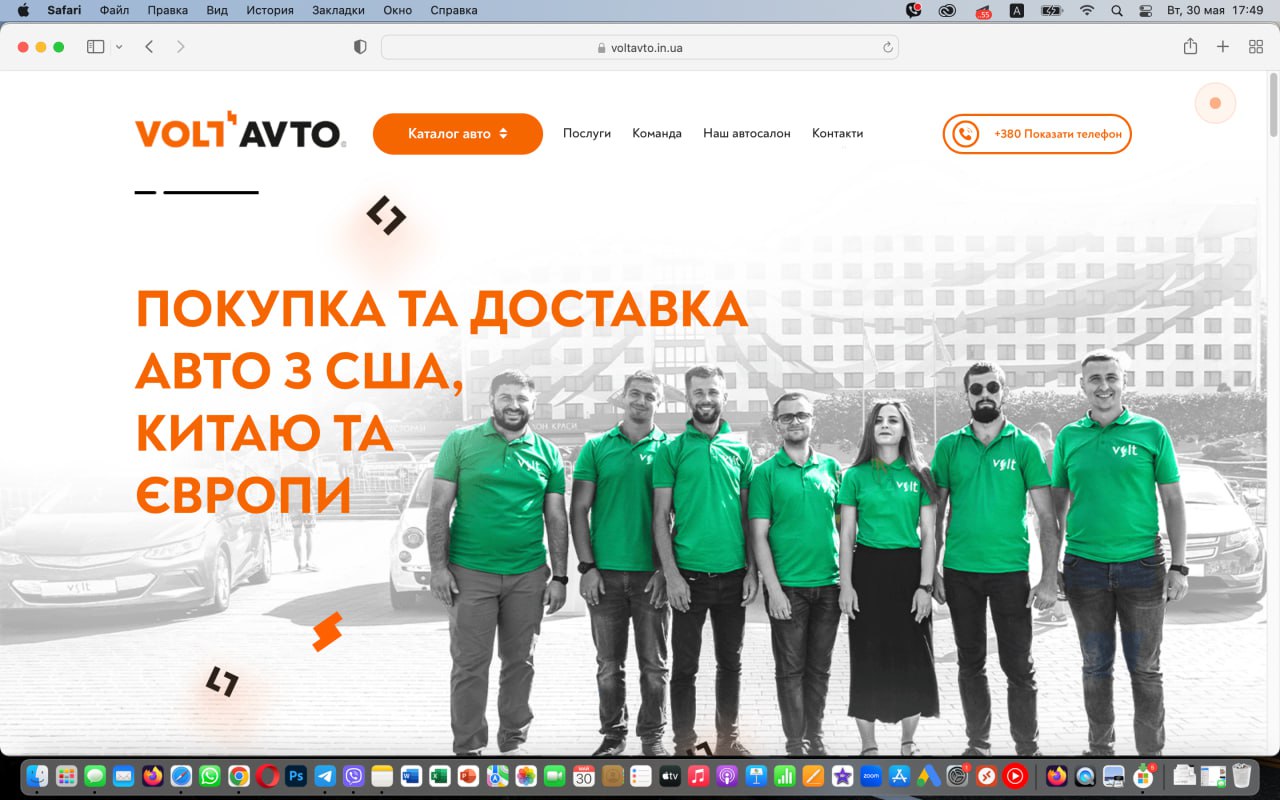Open YouTube Music from the Dock
The width and height of the screenshot is (1280, 800).
coord(1015,776)
